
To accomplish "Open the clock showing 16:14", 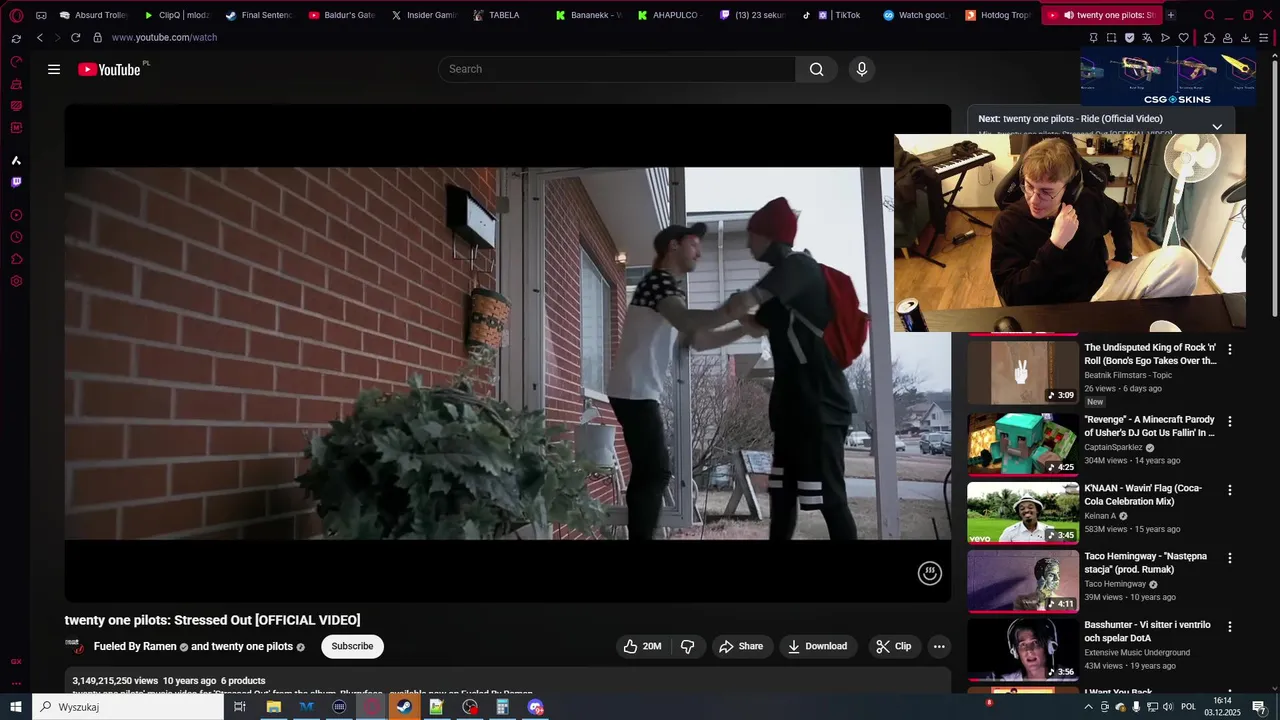I will [1222, 706].
